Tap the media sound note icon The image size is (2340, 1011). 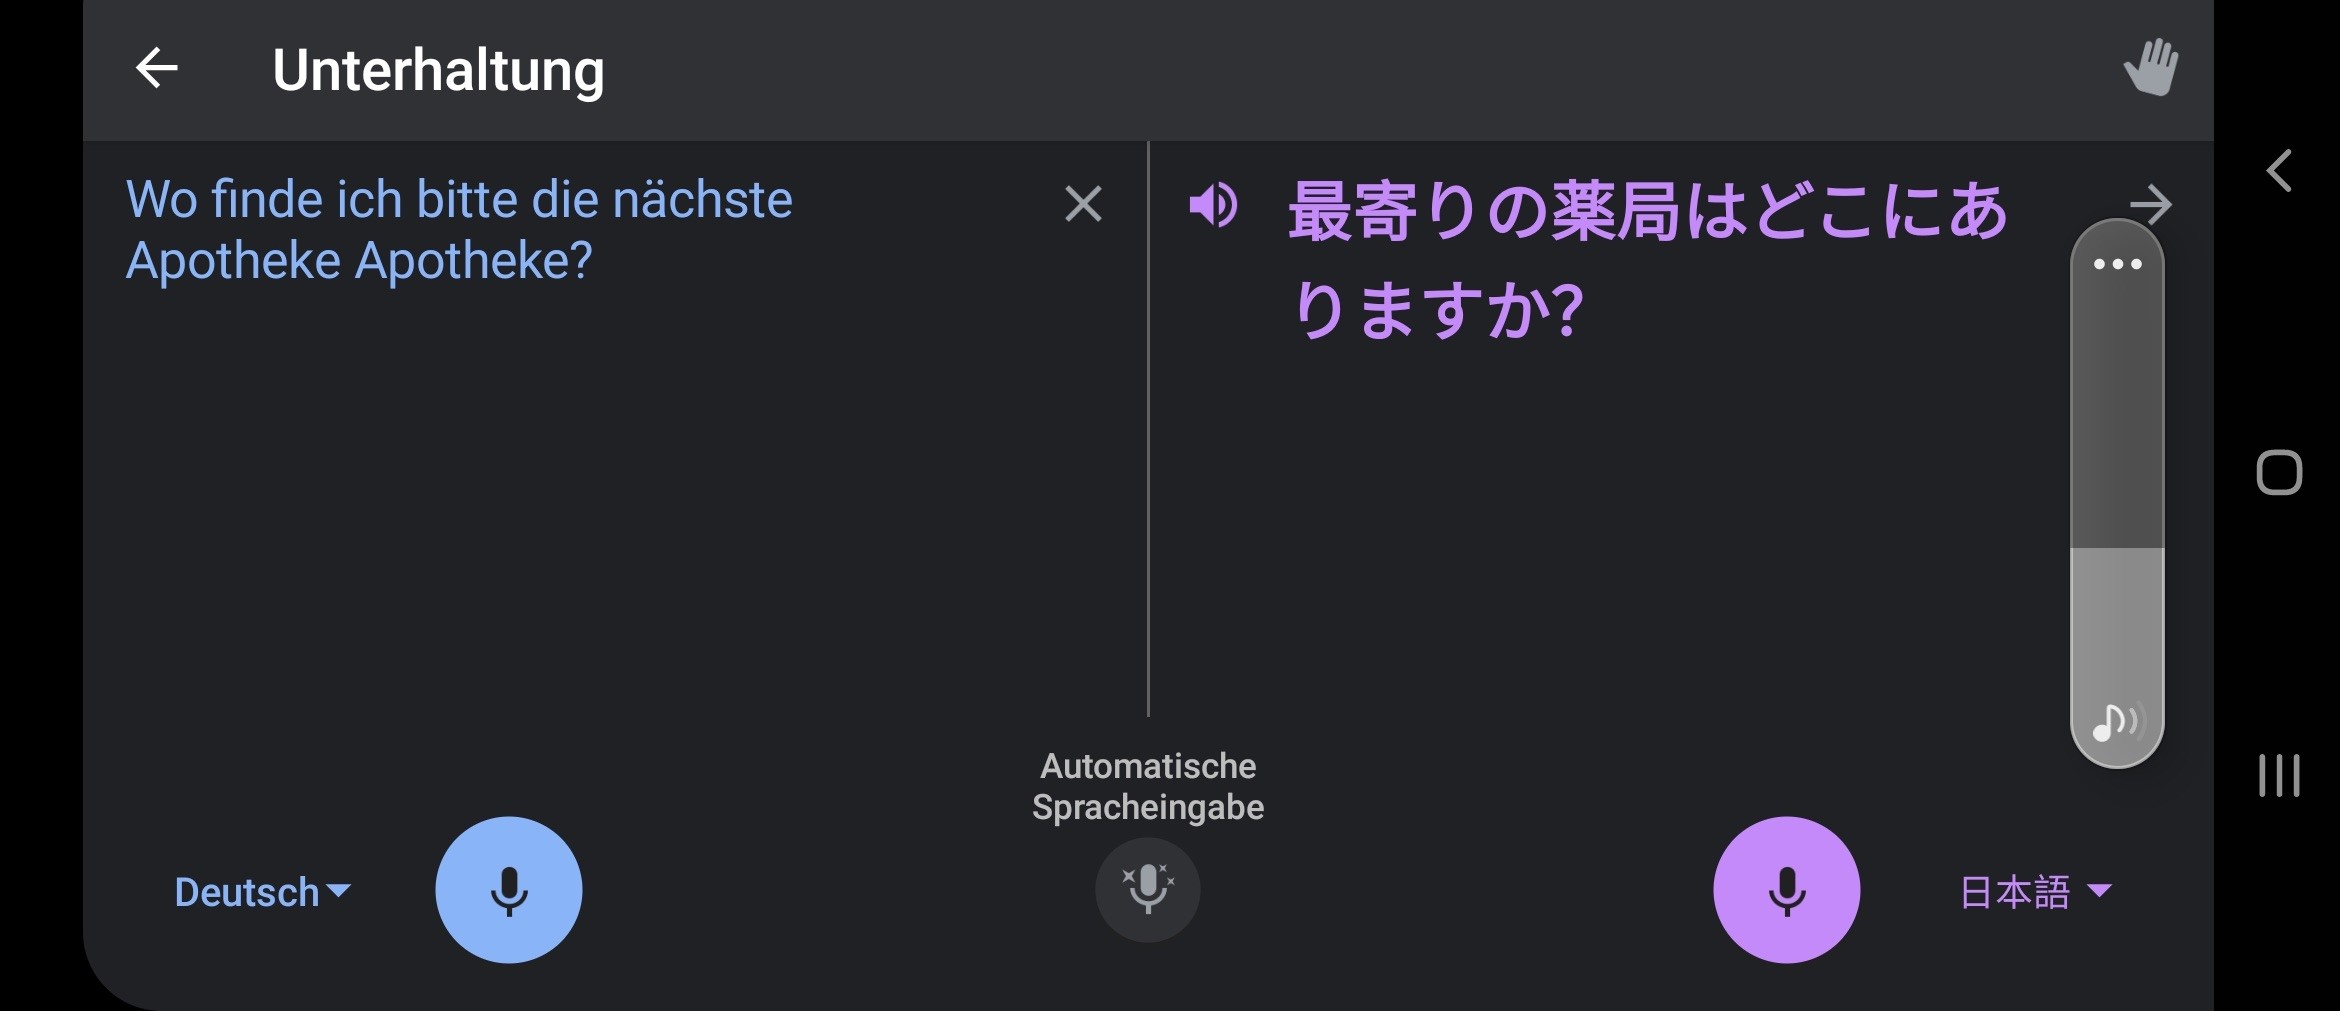coord(2114,722)
